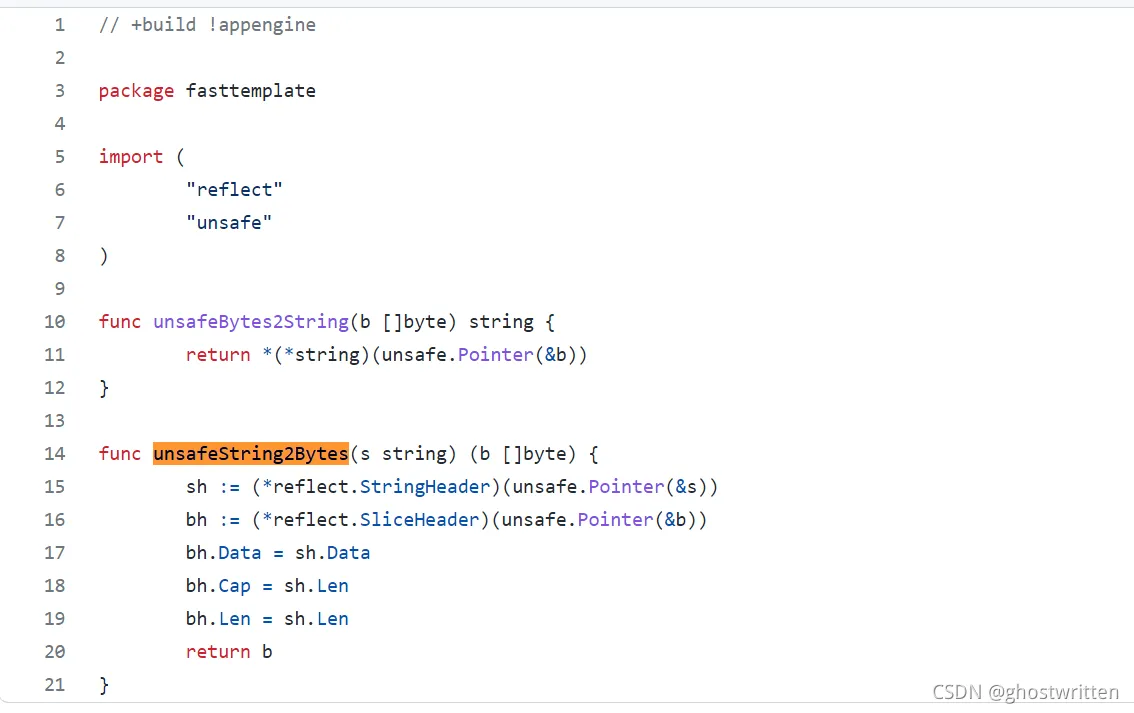Click the "reflect" import string
Viewport: 1134px width, 713px height.
234,190
